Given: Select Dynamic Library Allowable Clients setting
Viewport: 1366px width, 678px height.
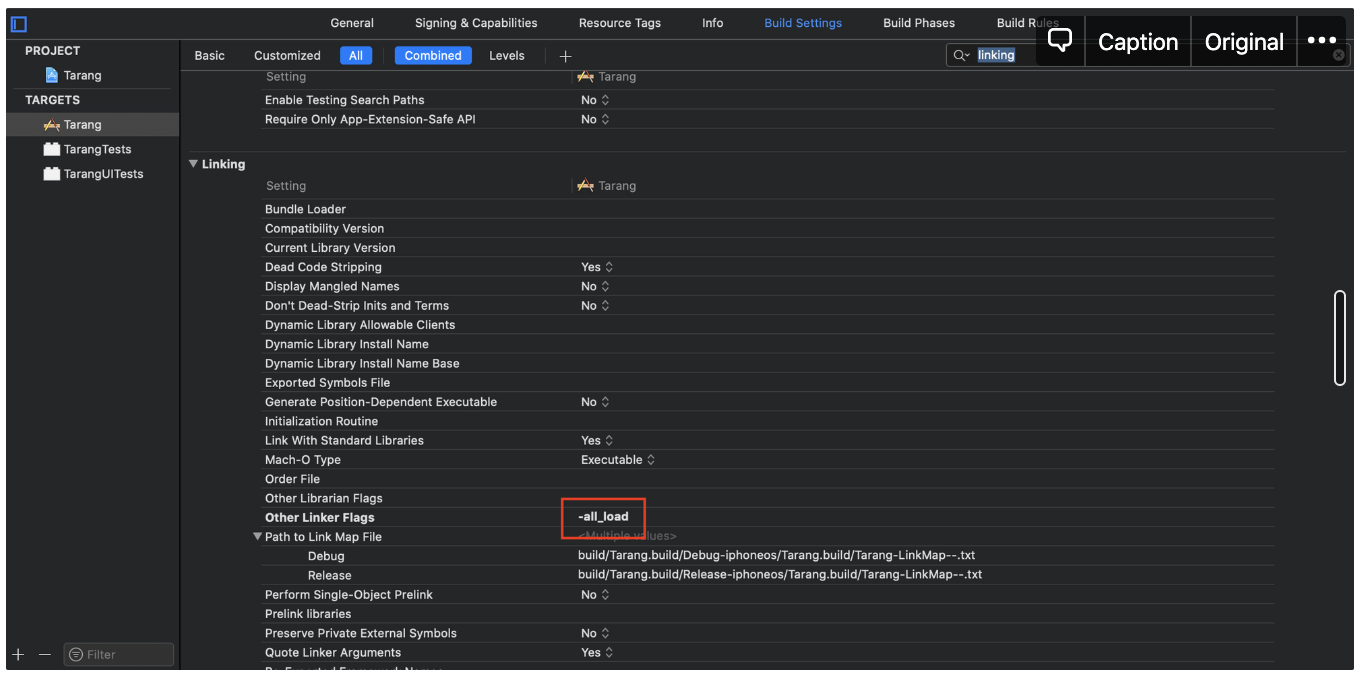Looking at the screenshot, I should pos(360,325).
